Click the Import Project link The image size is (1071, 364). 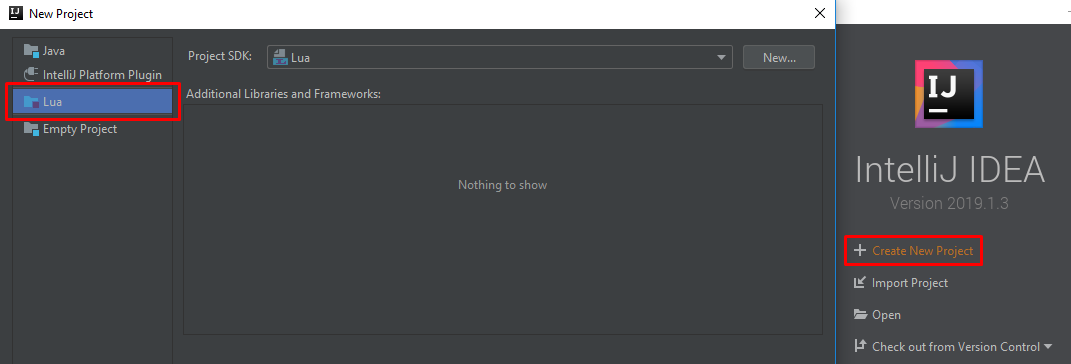click(x=910, y=283)
